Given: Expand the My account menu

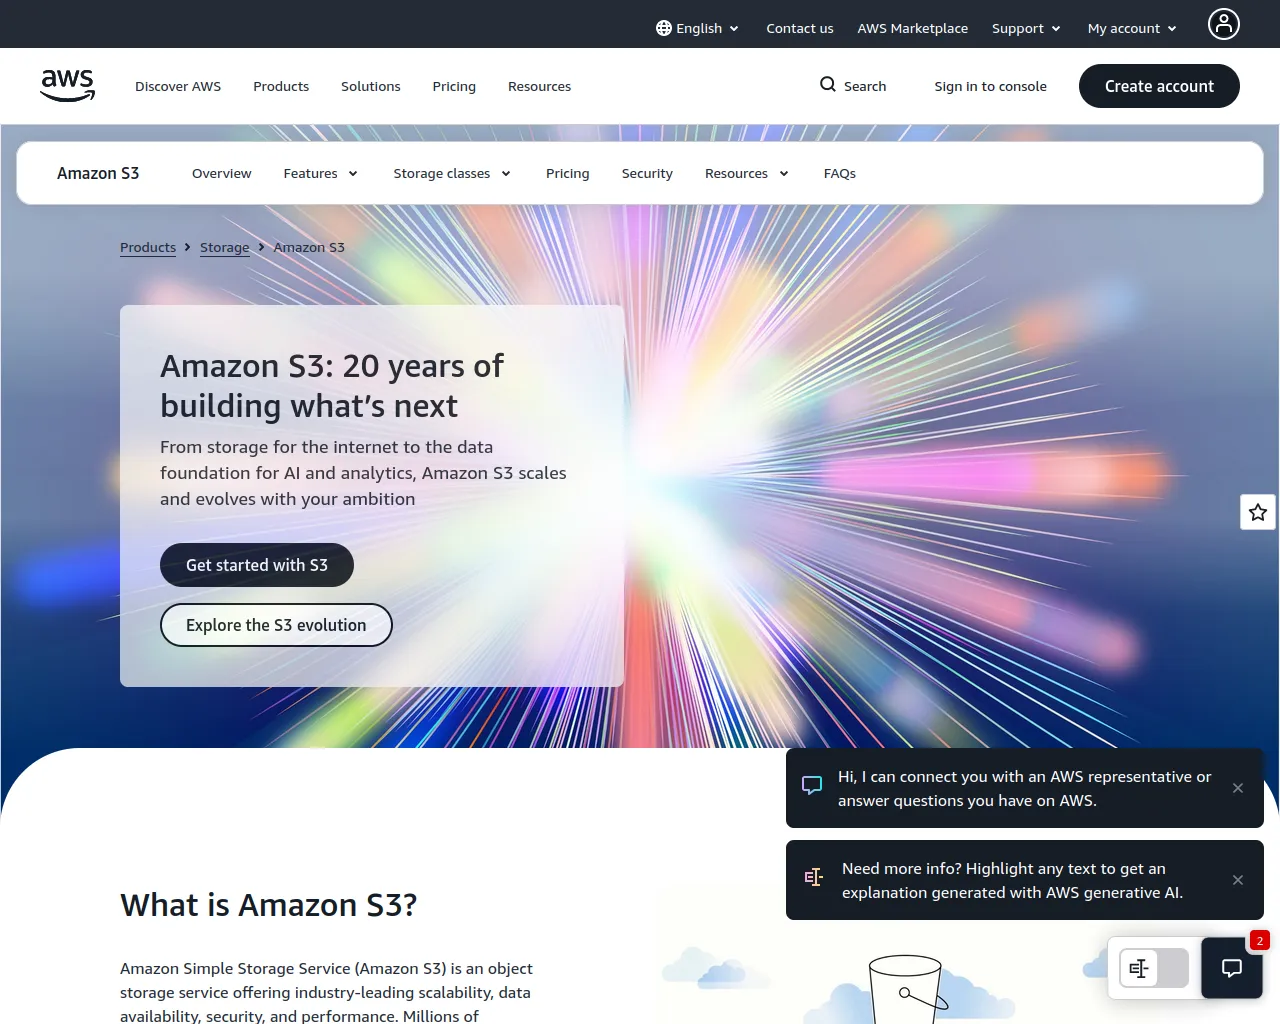Looking at the screenshot, I should click(1132, 28).
